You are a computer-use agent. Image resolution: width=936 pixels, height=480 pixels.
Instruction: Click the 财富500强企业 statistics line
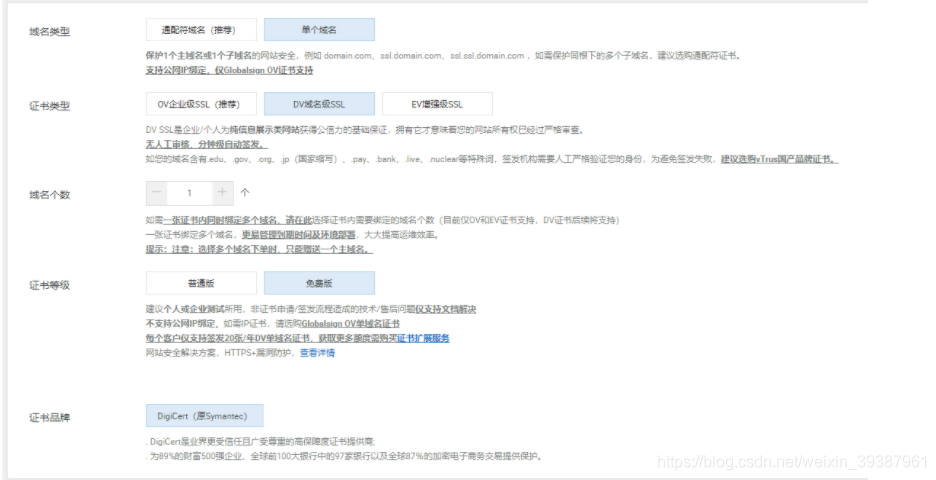(x=344, y=456)
